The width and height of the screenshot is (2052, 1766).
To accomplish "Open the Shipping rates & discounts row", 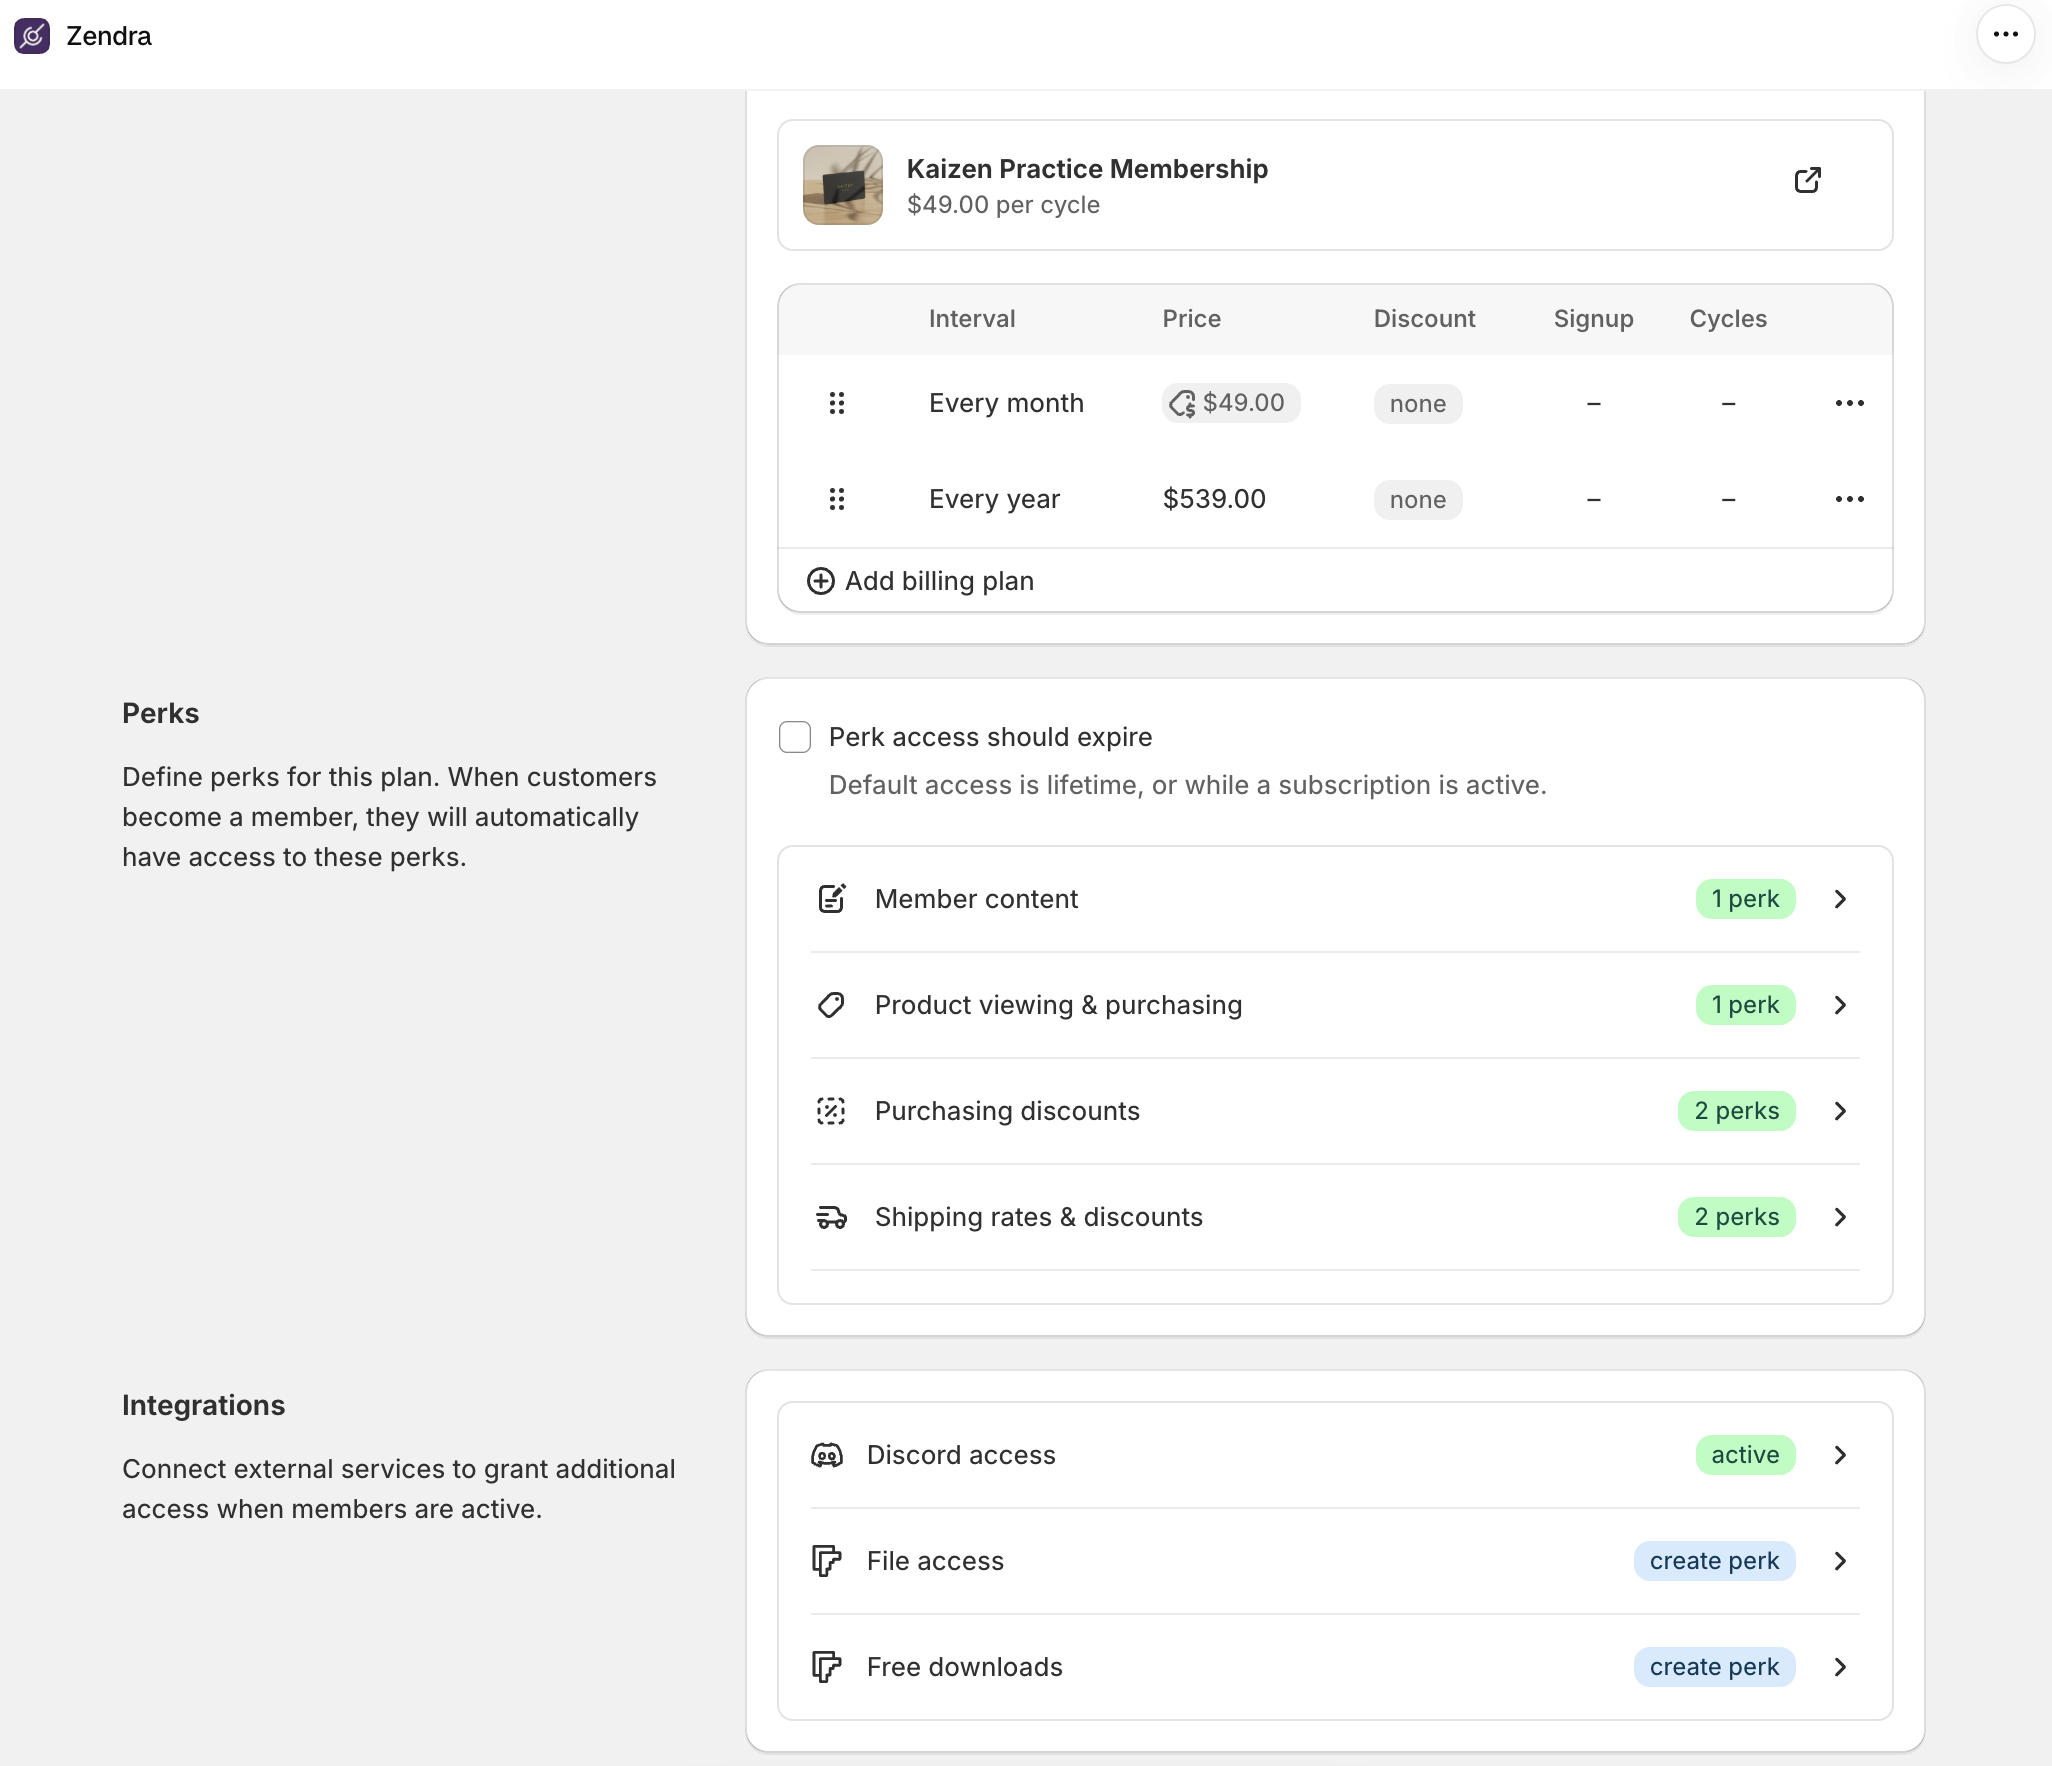I will 1335,1217.
